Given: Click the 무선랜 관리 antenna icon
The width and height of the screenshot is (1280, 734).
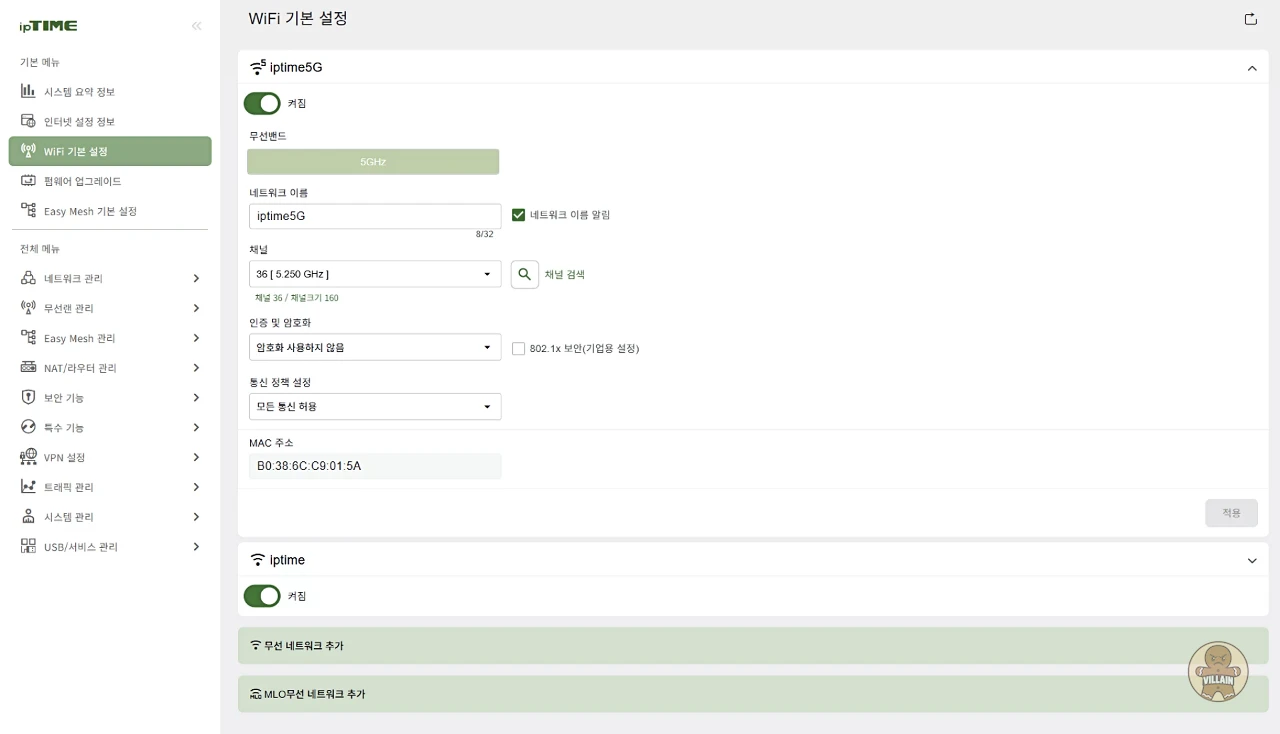Looking at the screenshot, I should [28, 308].
